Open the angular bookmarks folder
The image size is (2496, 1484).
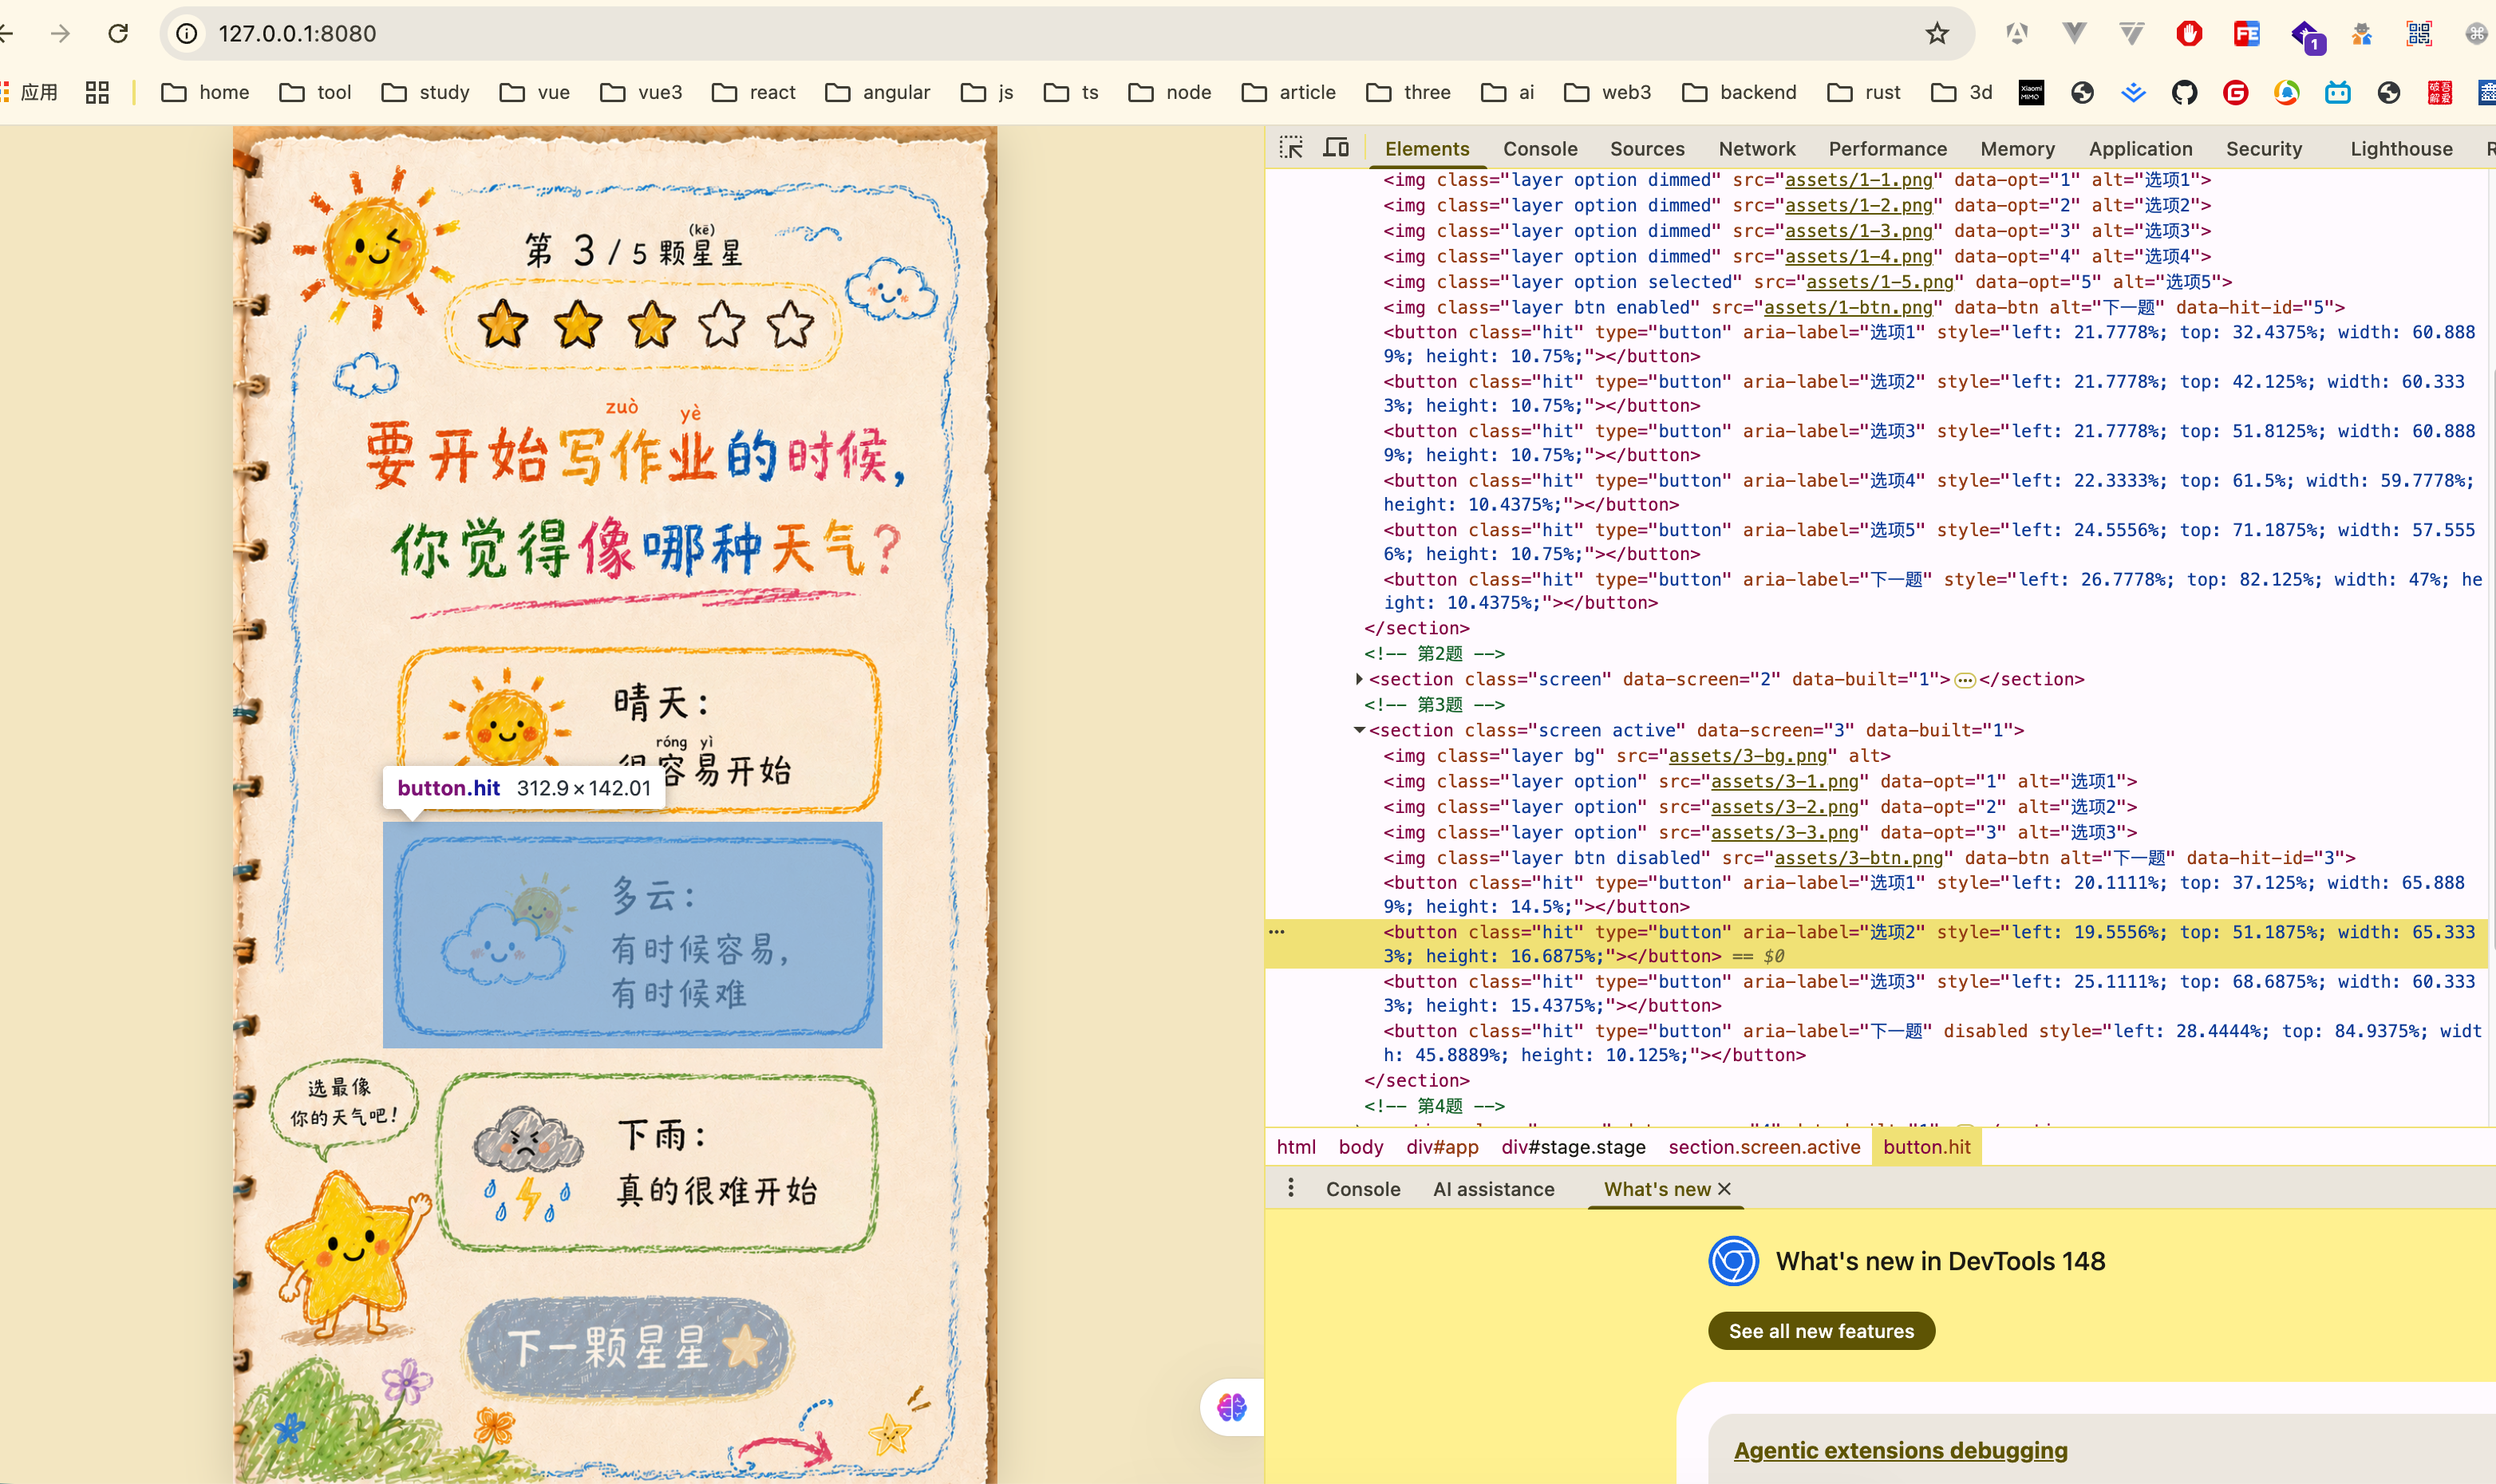point(877,93)
